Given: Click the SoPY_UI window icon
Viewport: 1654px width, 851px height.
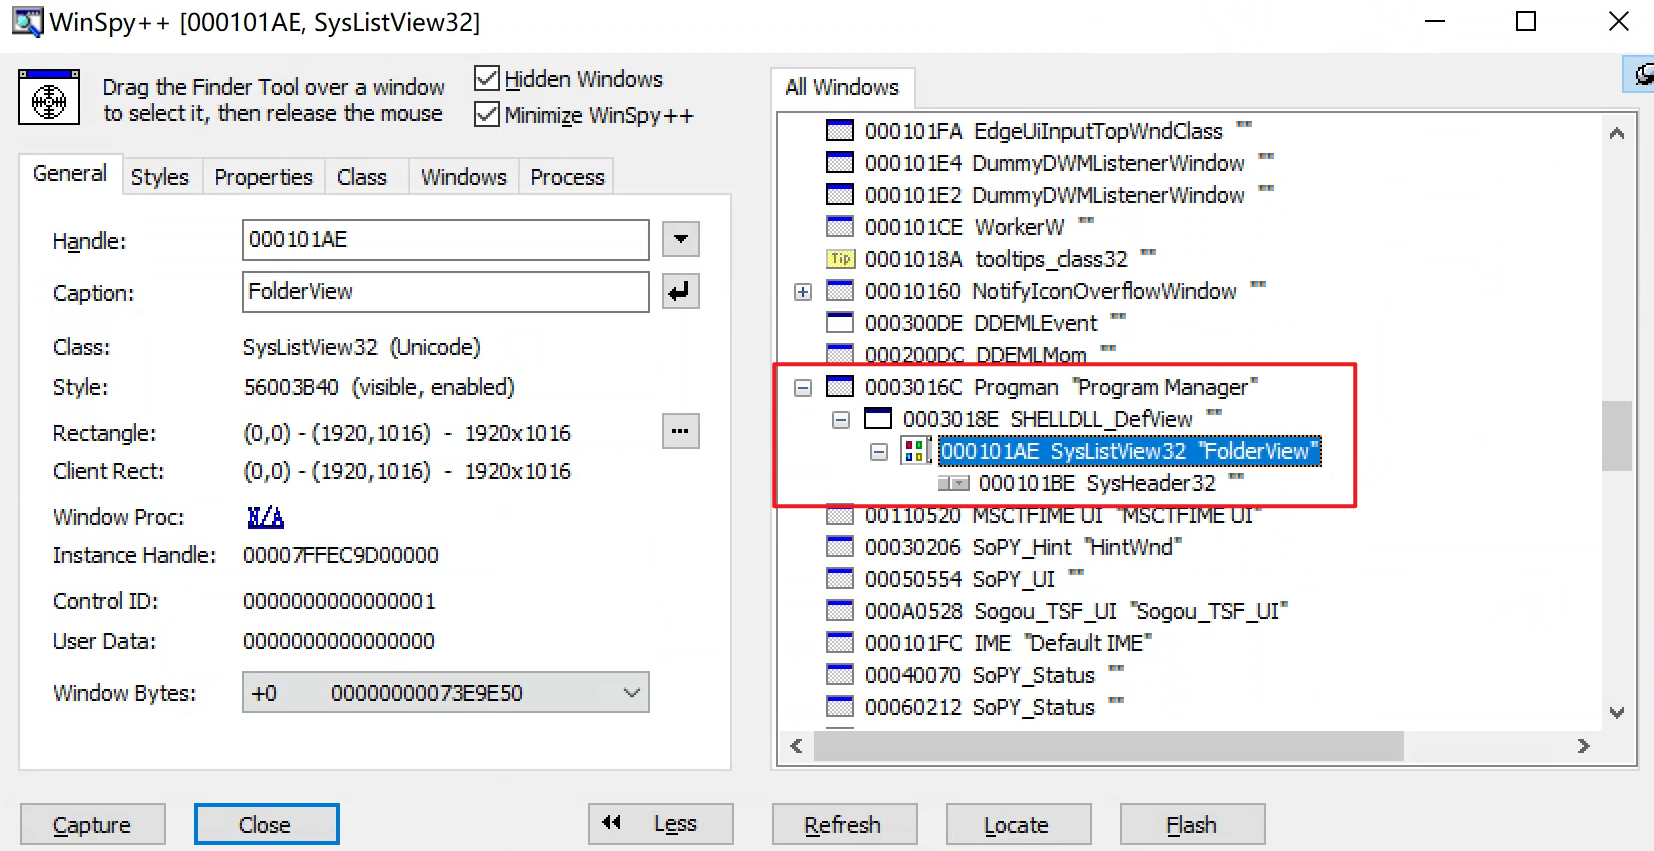Looking at the screenshot, I should pos(840,579).
